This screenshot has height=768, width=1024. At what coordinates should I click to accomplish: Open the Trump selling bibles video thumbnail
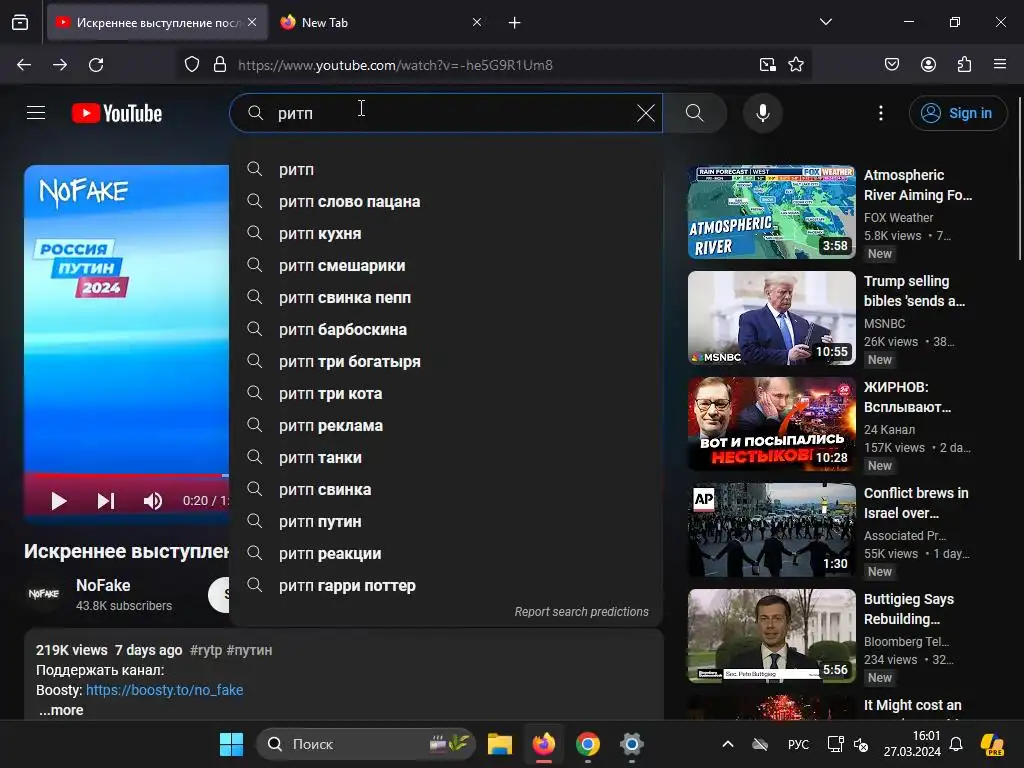pos(771,317)
